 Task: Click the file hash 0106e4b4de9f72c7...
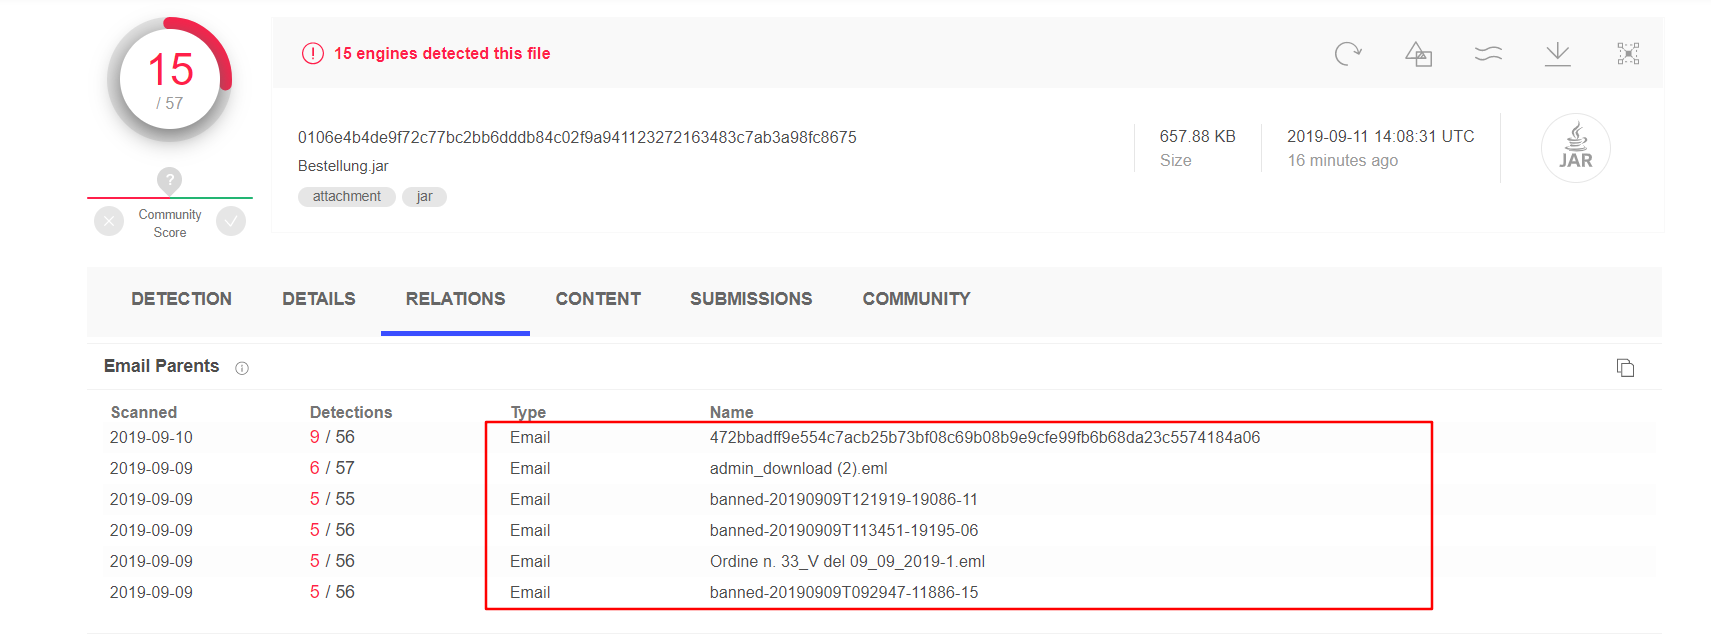577,138
